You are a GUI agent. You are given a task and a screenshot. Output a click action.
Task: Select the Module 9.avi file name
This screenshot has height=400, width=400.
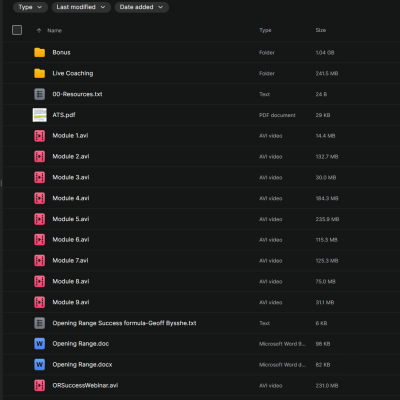coord(71,302)
